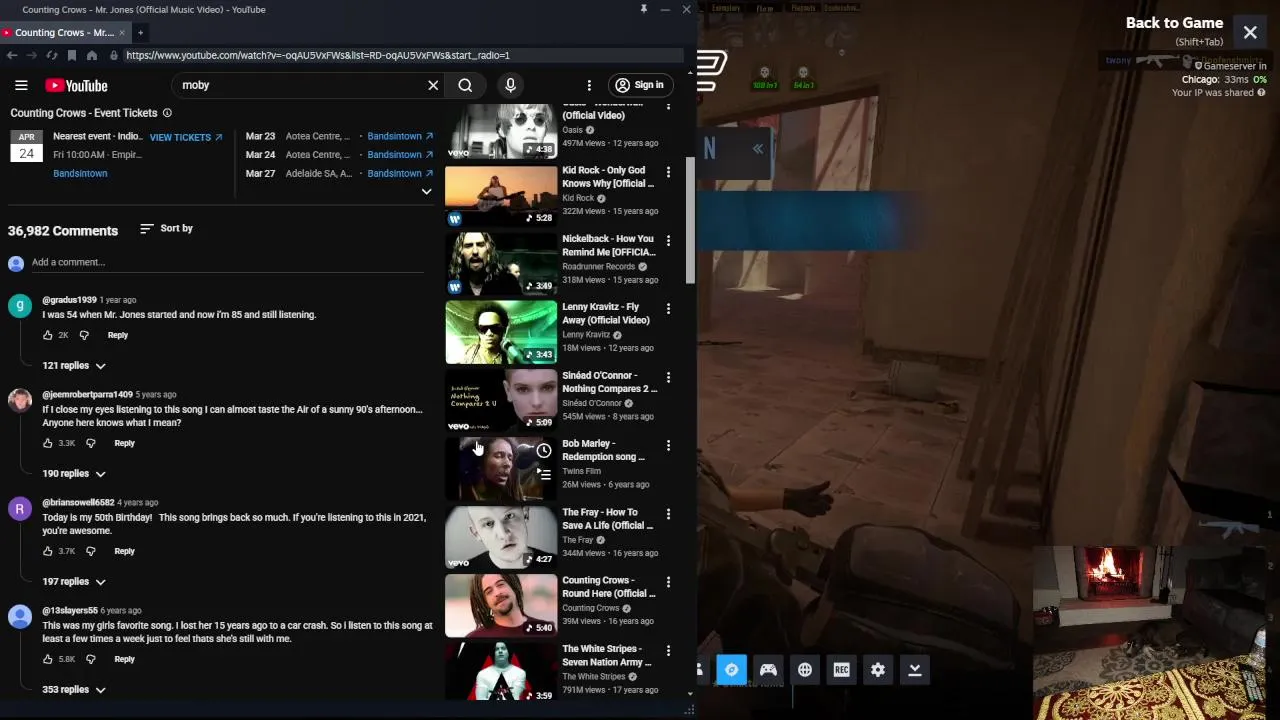Reply to the @gradus1939 comment
Screen dimensions: 1280x720
118,335
